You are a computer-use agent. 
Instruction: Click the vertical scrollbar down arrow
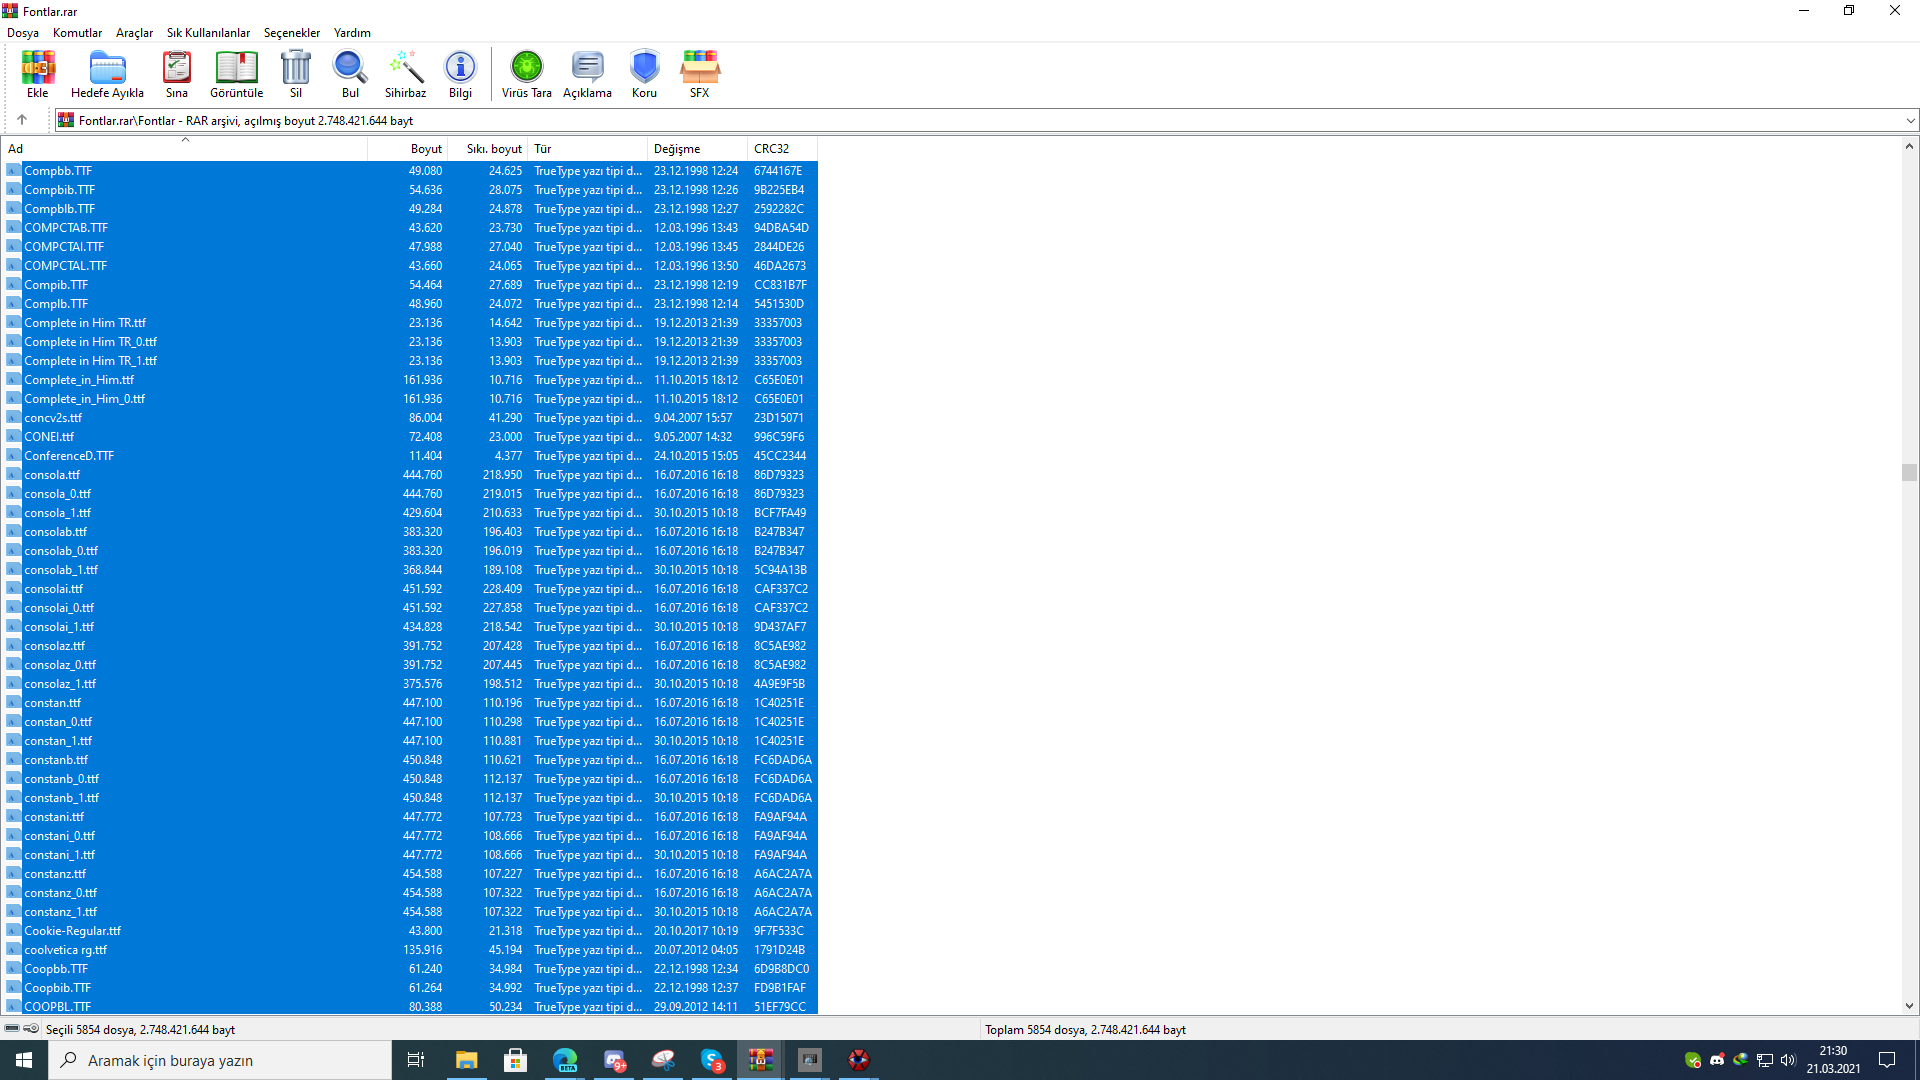(x=1909, y=1006)
